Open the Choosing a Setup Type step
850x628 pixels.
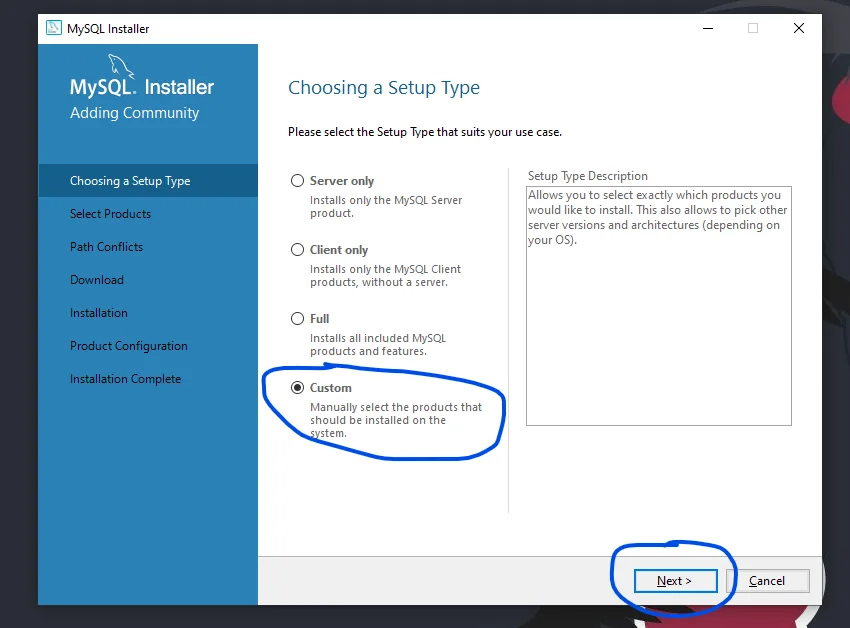[130, 181]
